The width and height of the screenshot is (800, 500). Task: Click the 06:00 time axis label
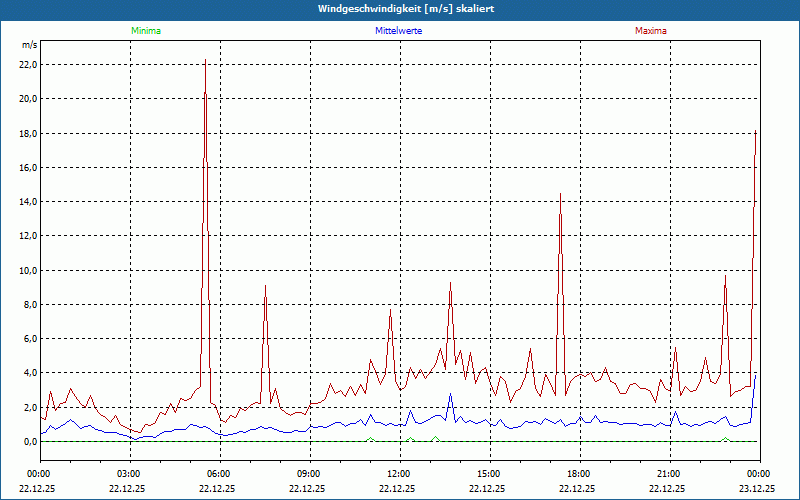tap(220, 474)
